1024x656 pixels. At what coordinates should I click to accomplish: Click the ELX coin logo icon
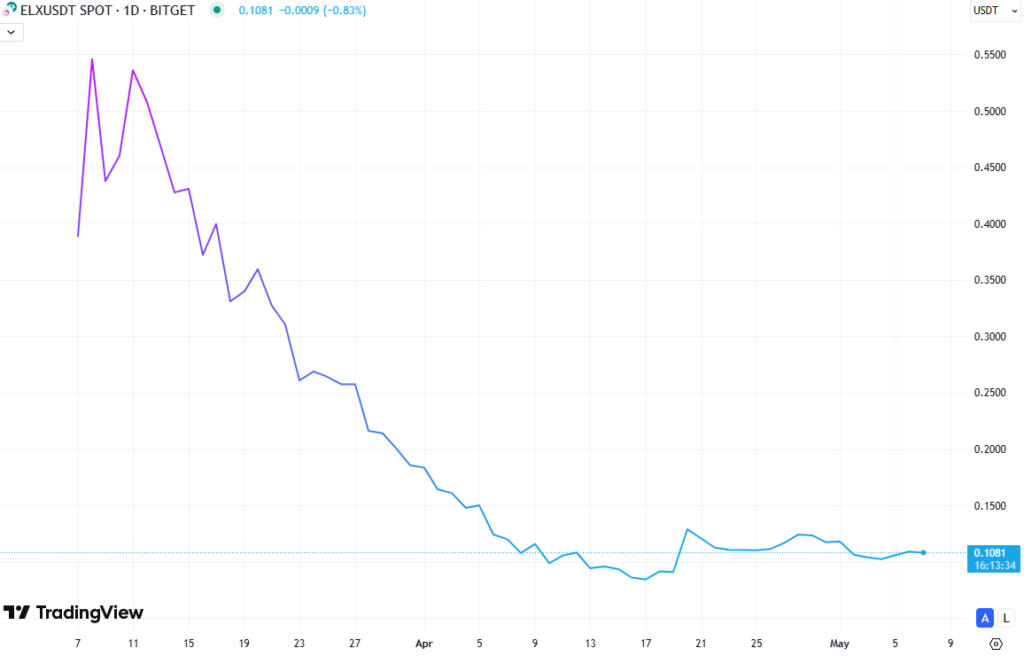(9, 10)
